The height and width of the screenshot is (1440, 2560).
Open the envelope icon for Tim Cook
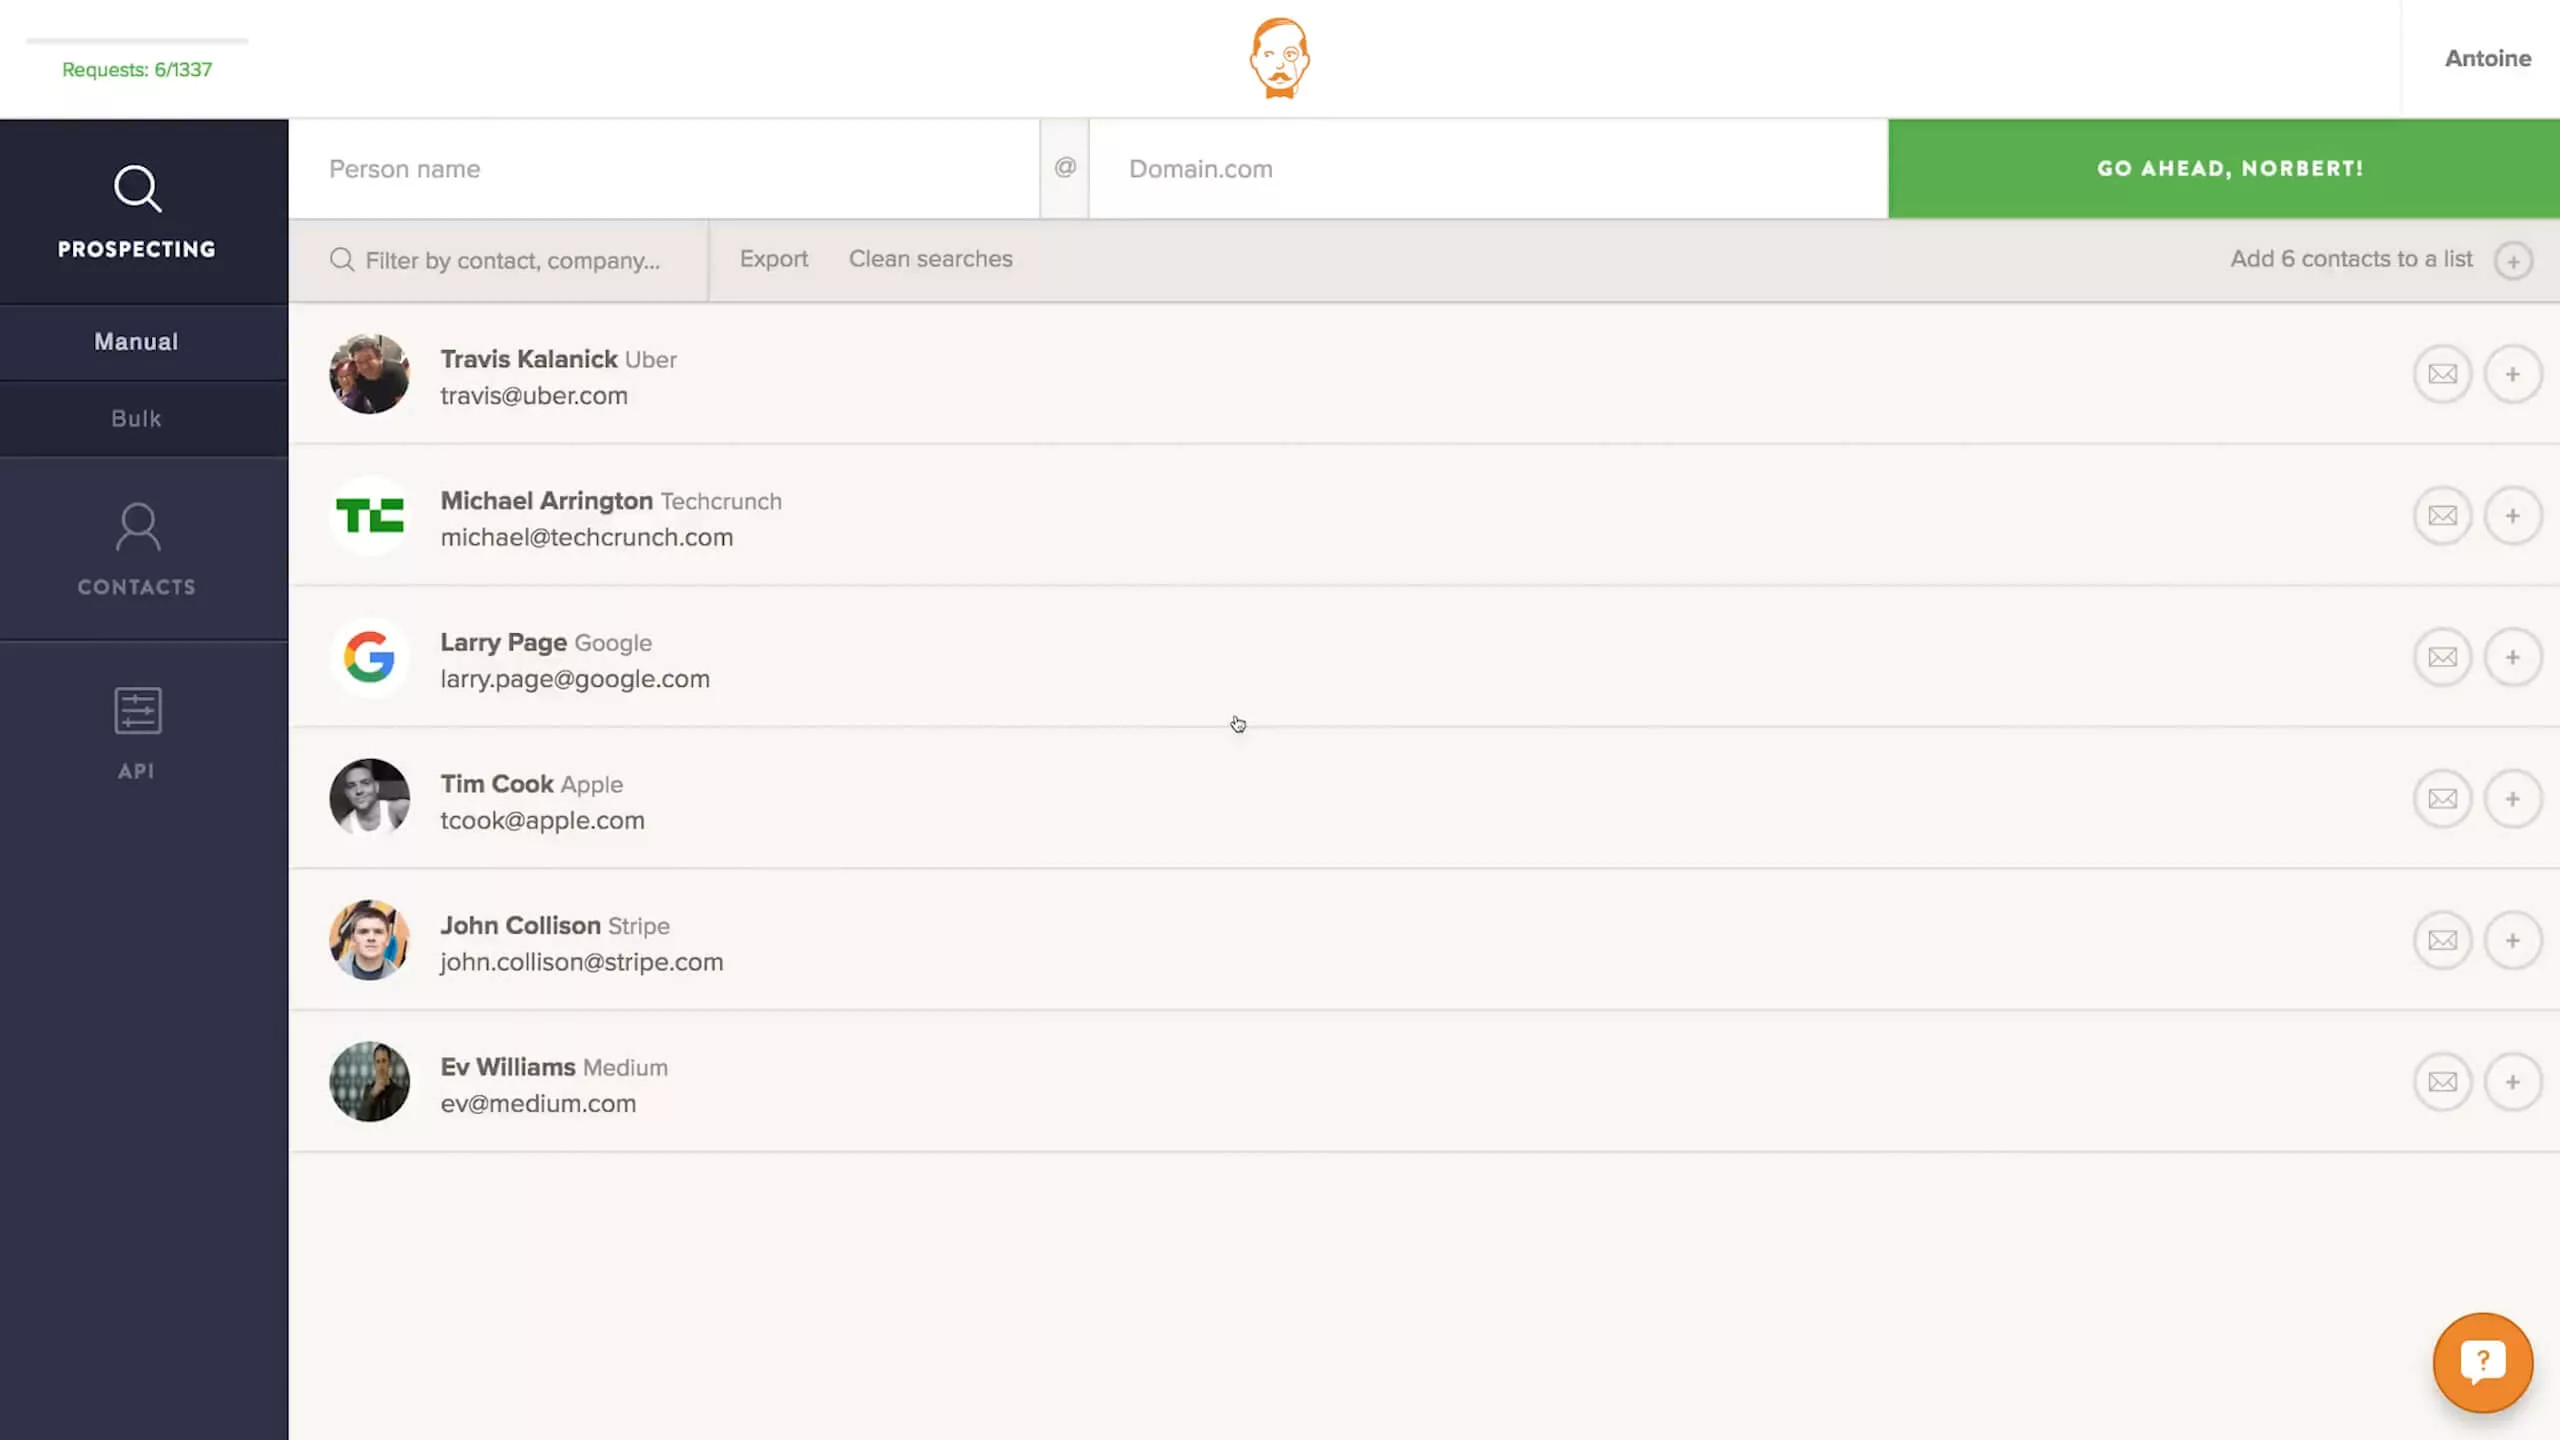pyautogui.click(x=2442, y=798)
